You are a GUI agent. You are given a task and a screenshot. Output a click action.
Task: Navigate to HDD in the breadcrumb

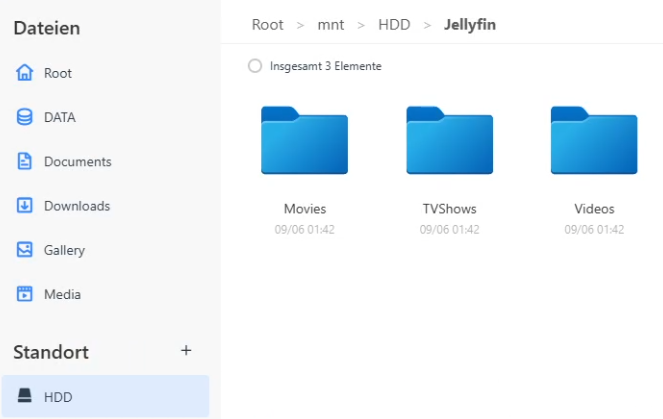click(x=394, y=25)
